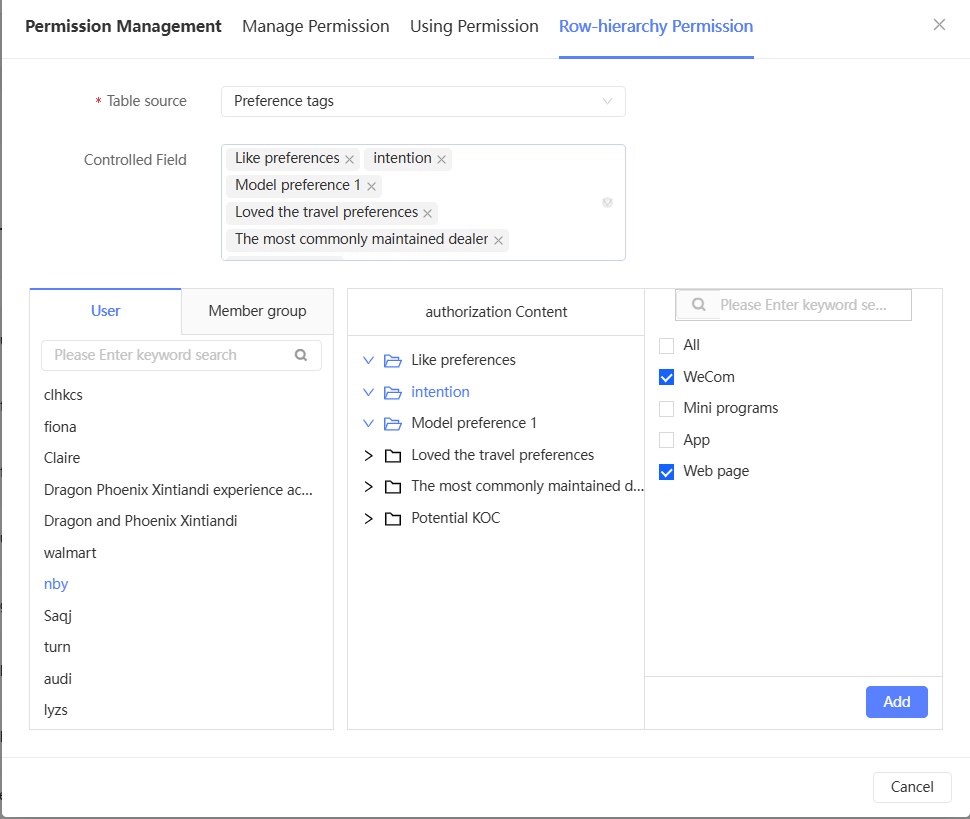This screenshot has width=970, height=819.
Task: Click the open folder icon beside 'intention'
Action: 393,392
